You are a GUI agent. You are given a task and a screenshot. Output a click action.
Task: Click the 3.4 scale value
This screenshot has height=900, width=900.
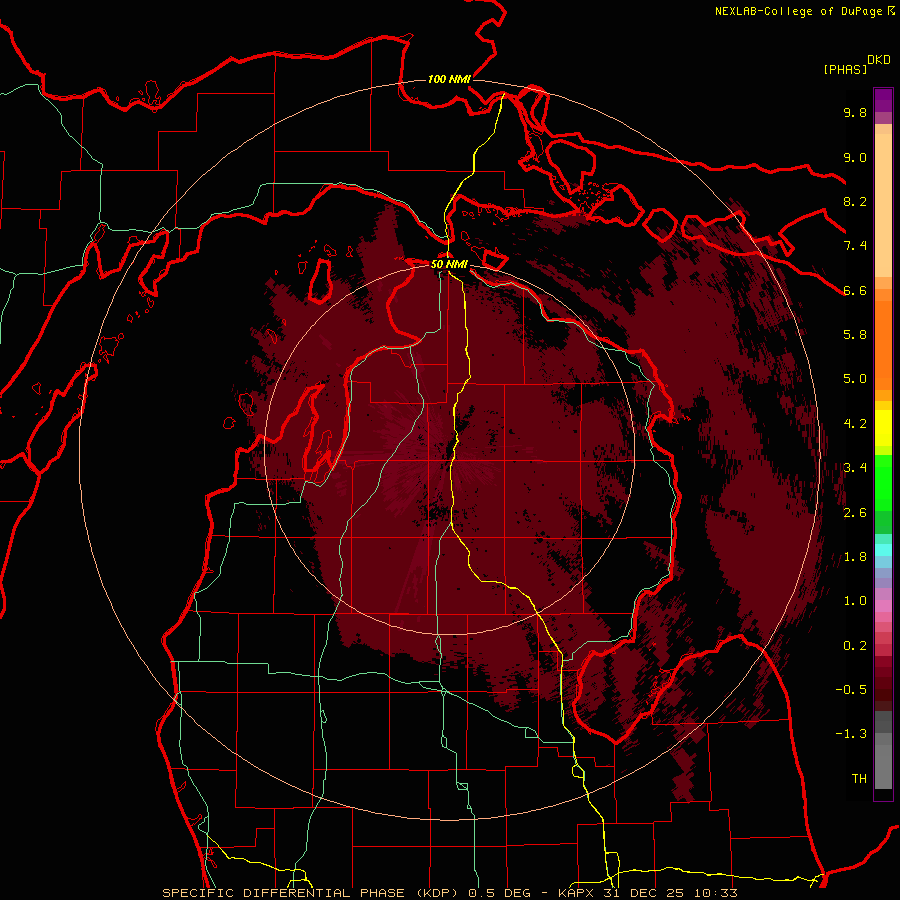(x=855, y=468)
